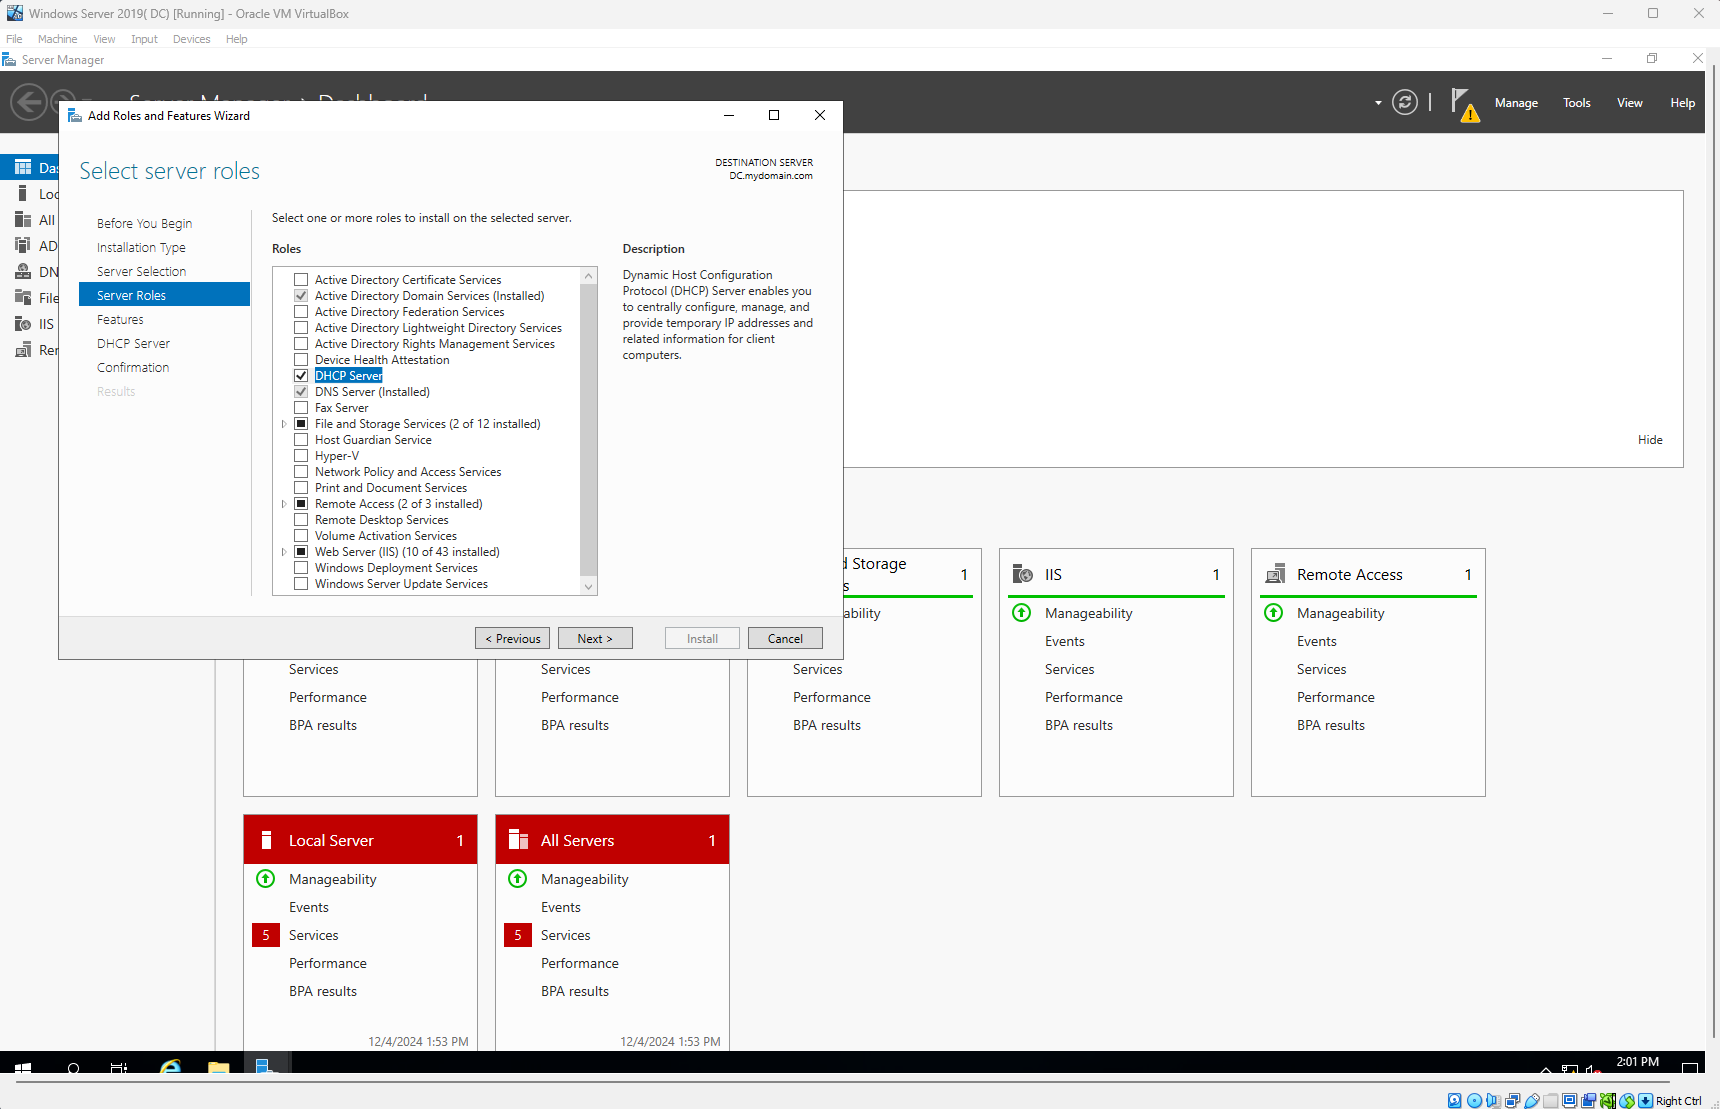Go to the Confirmation wizard step
The width and height of the screenshot is (1720, 1109).
pos(133,368)
